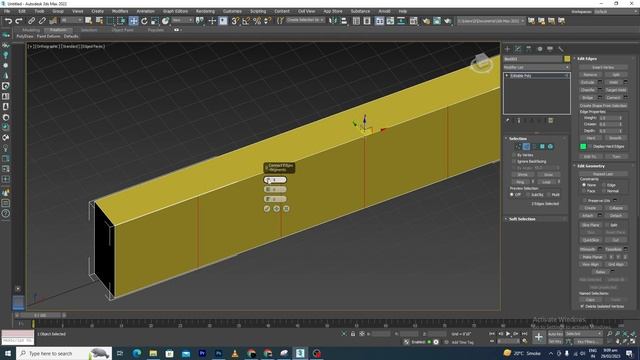This screenshot has height=360, width=640.
Task: Click the ViewCube in the viewport
Action: click(482, 63)
